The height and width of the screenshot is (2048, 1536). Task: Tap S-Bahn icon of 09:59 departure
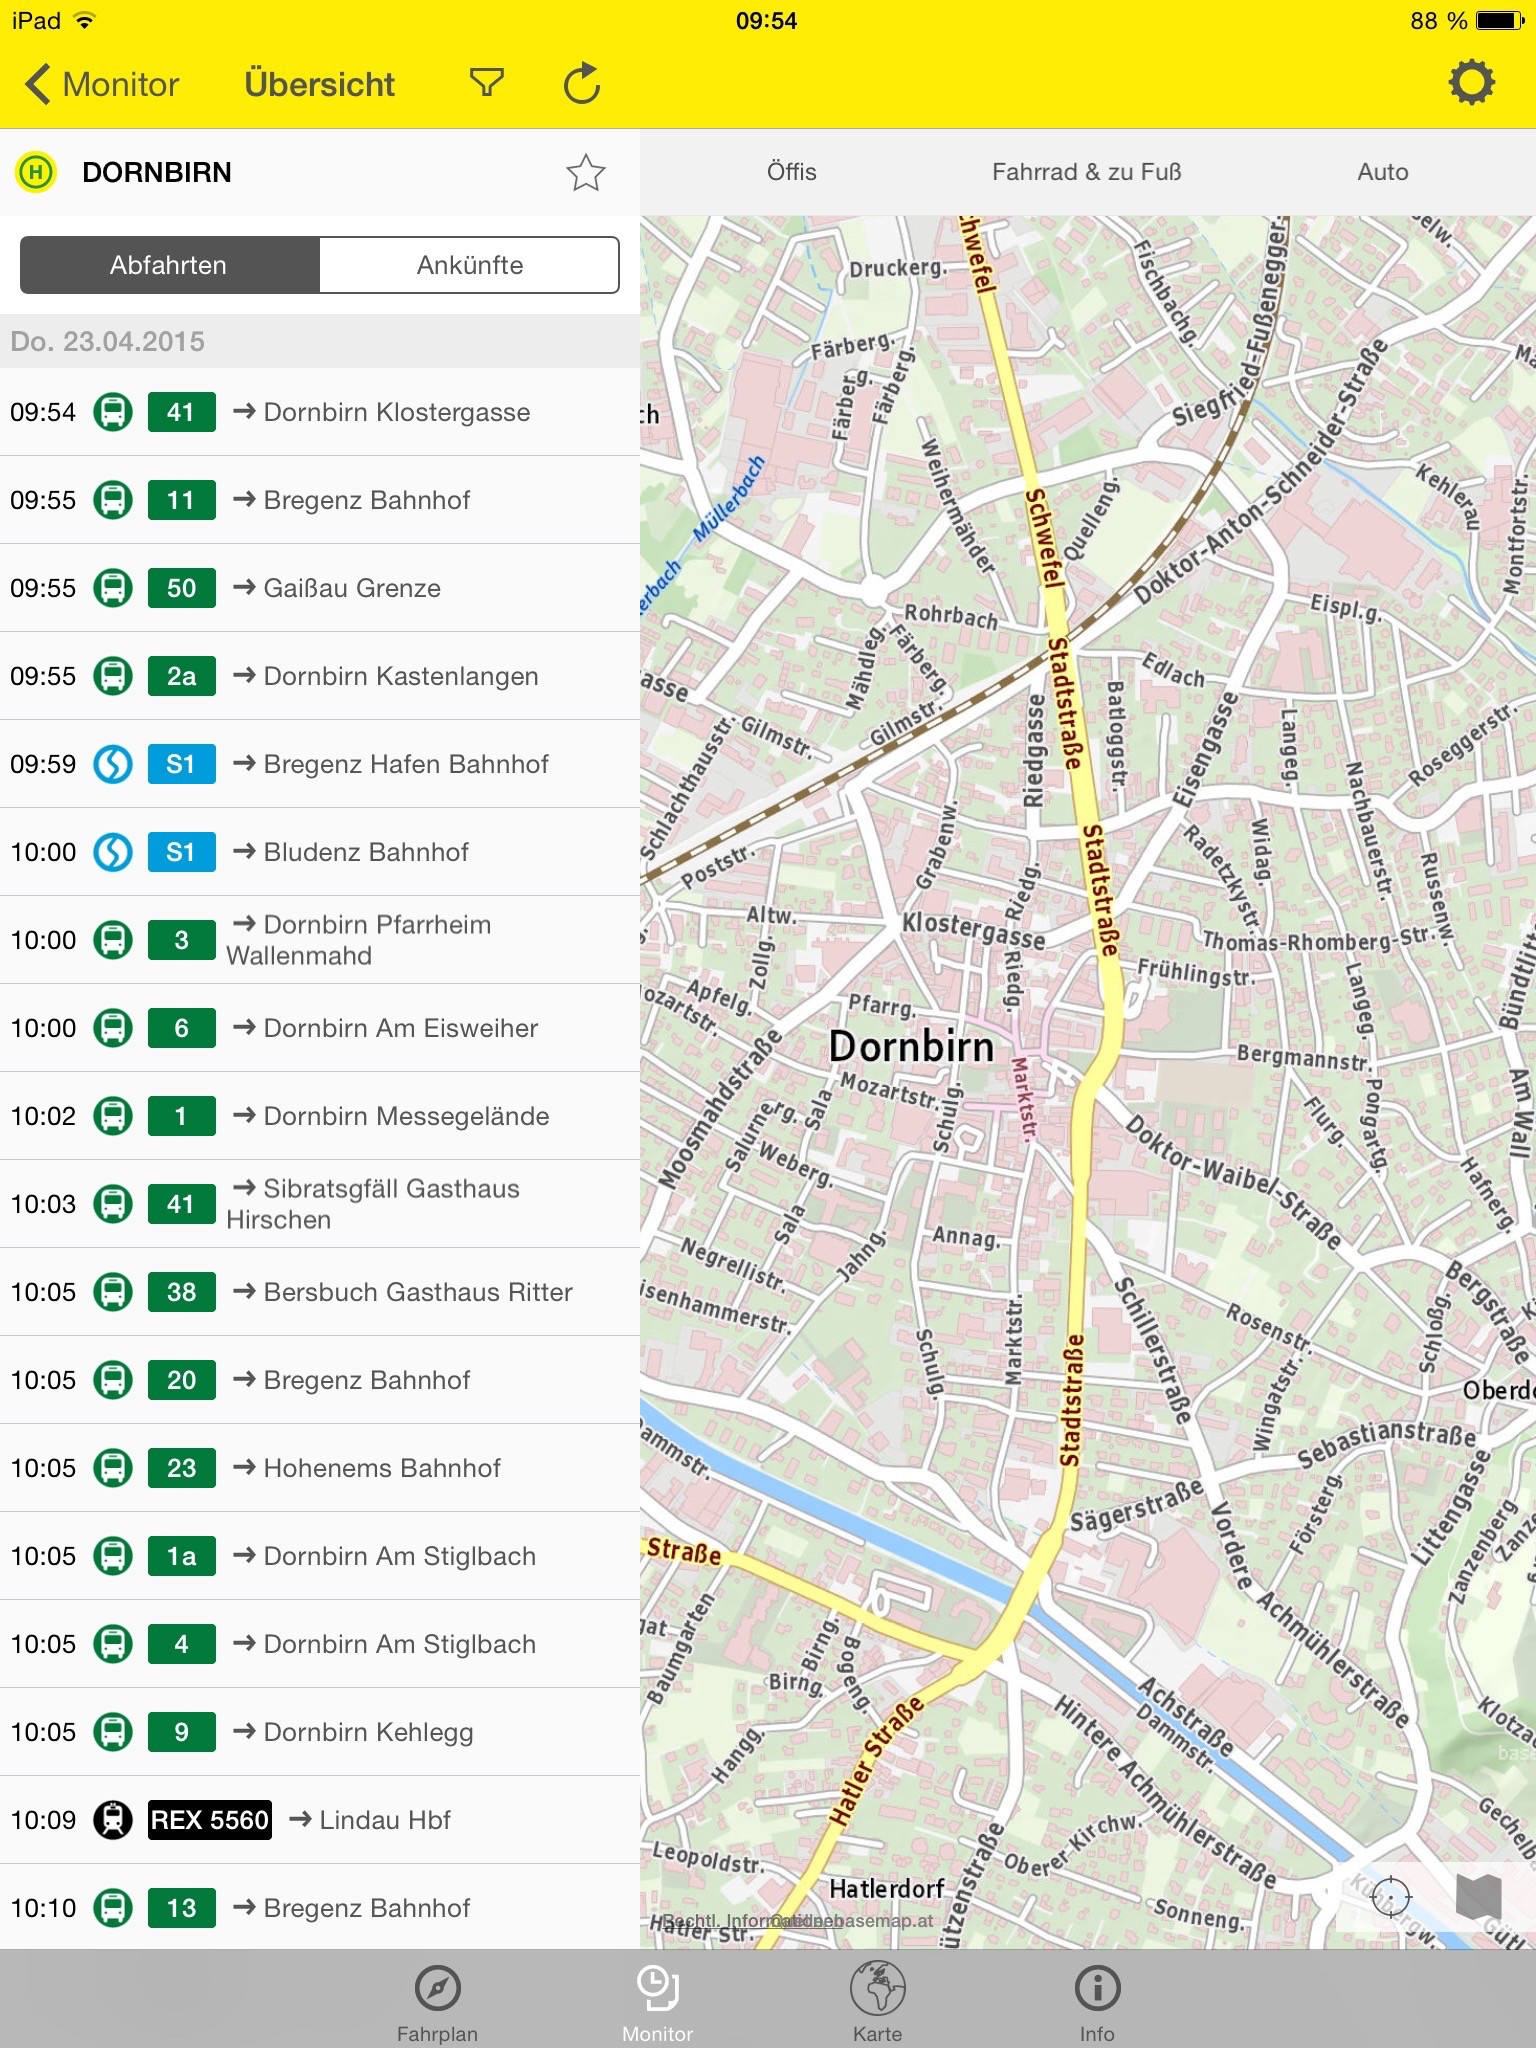click(x=113, y=764)
